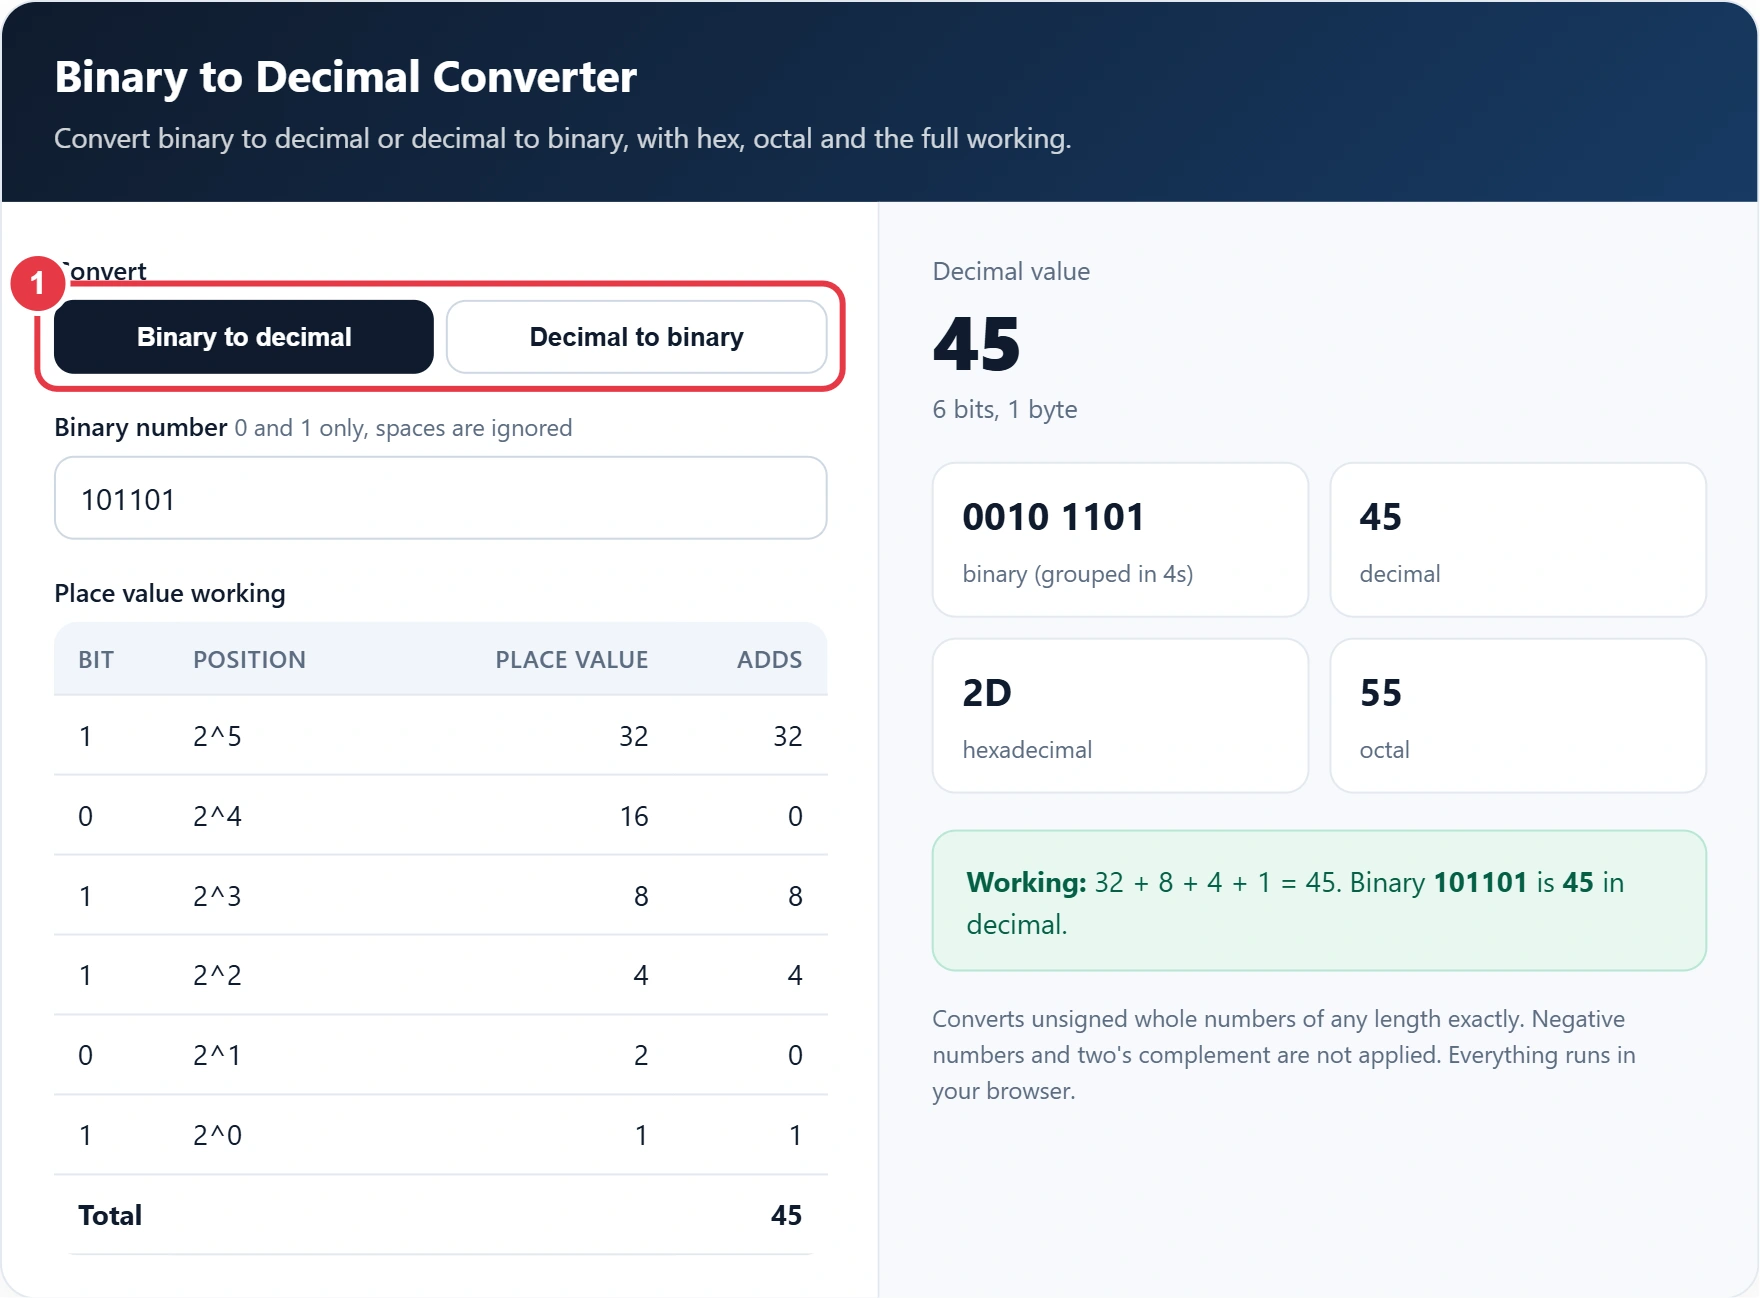
Task: Click the binary number input containing 101101
Action: coord(440,498)
